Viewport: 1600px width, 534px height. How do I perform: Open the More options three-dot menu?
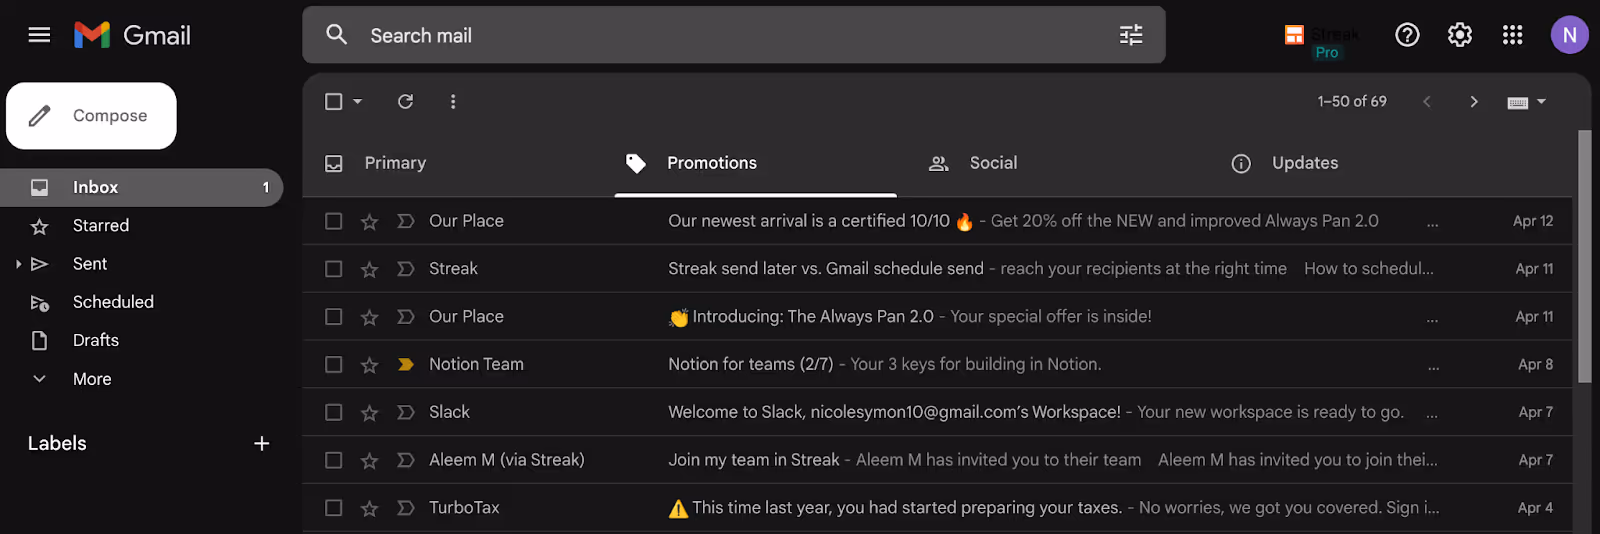point(453,101)
